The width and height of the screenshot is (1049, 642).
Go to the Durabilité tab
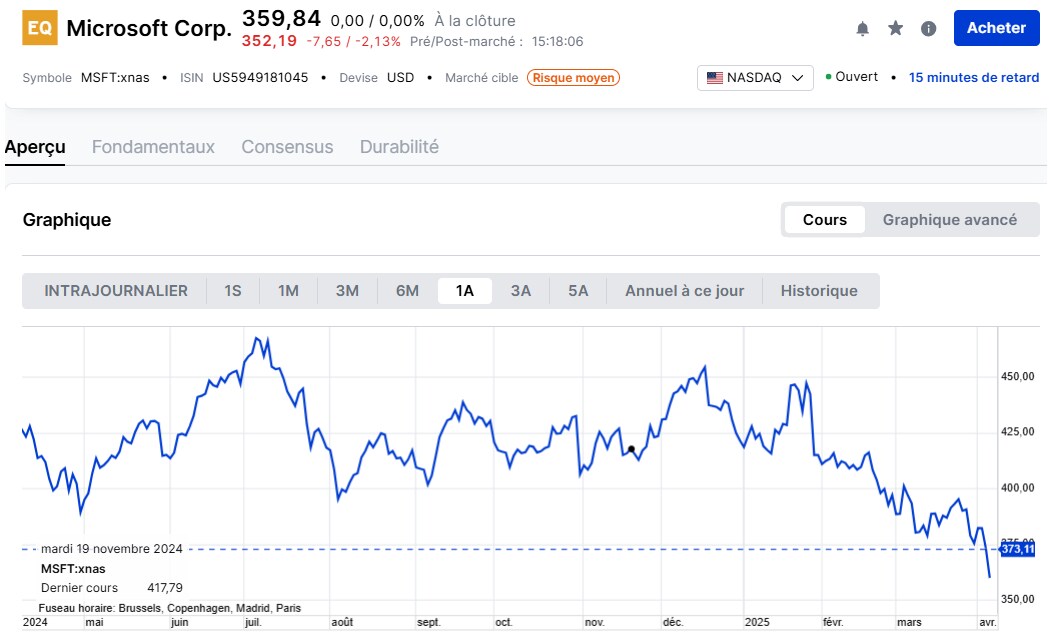click(x=399, y=146)
